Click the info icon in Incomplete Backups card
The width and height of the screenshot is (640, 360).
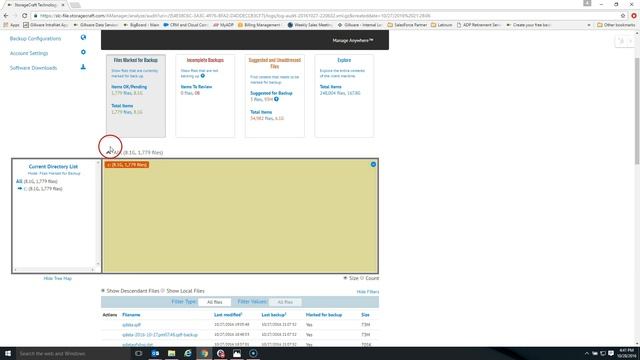[x=203, y=76]
